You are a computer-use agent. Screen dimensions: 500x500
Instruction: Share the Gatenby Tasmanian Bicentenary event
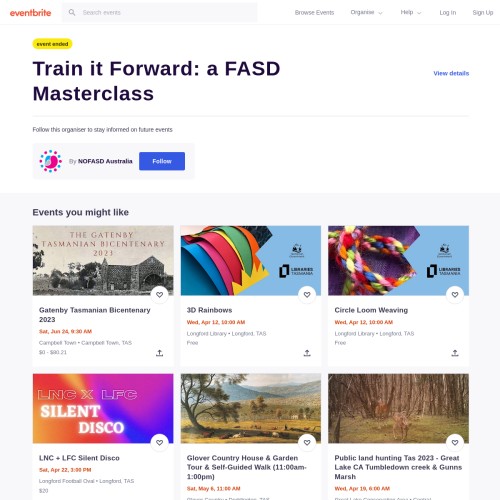point(159,353)
